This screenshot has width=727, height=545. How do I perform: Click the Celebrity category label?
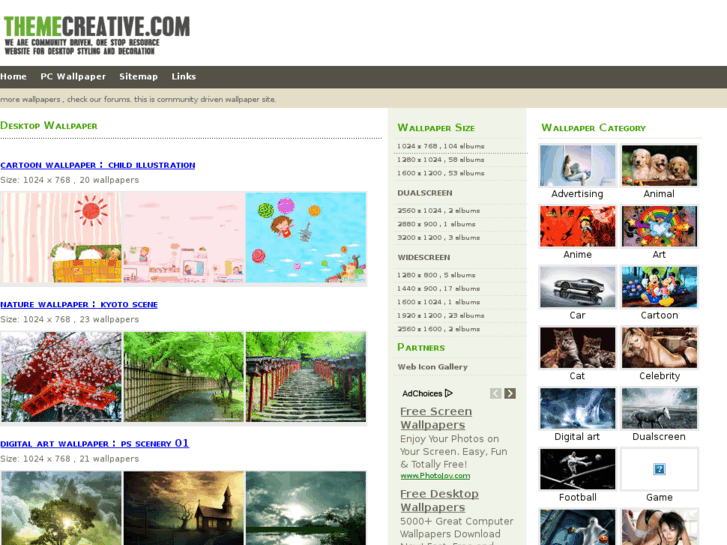coord(659,376)
